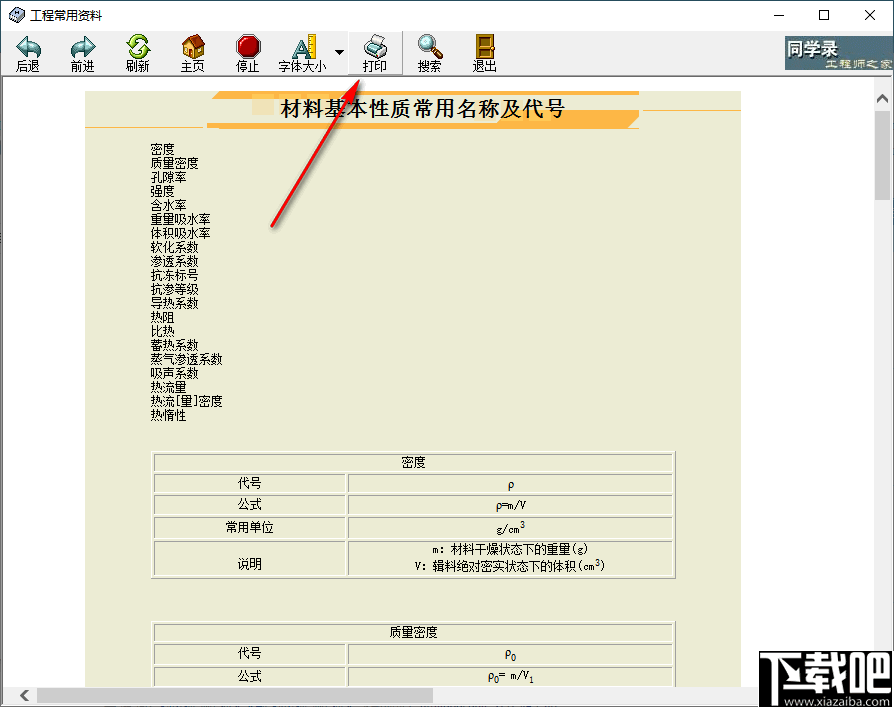Jump to the 孔隙率 entry

click(x=168, y=177)
